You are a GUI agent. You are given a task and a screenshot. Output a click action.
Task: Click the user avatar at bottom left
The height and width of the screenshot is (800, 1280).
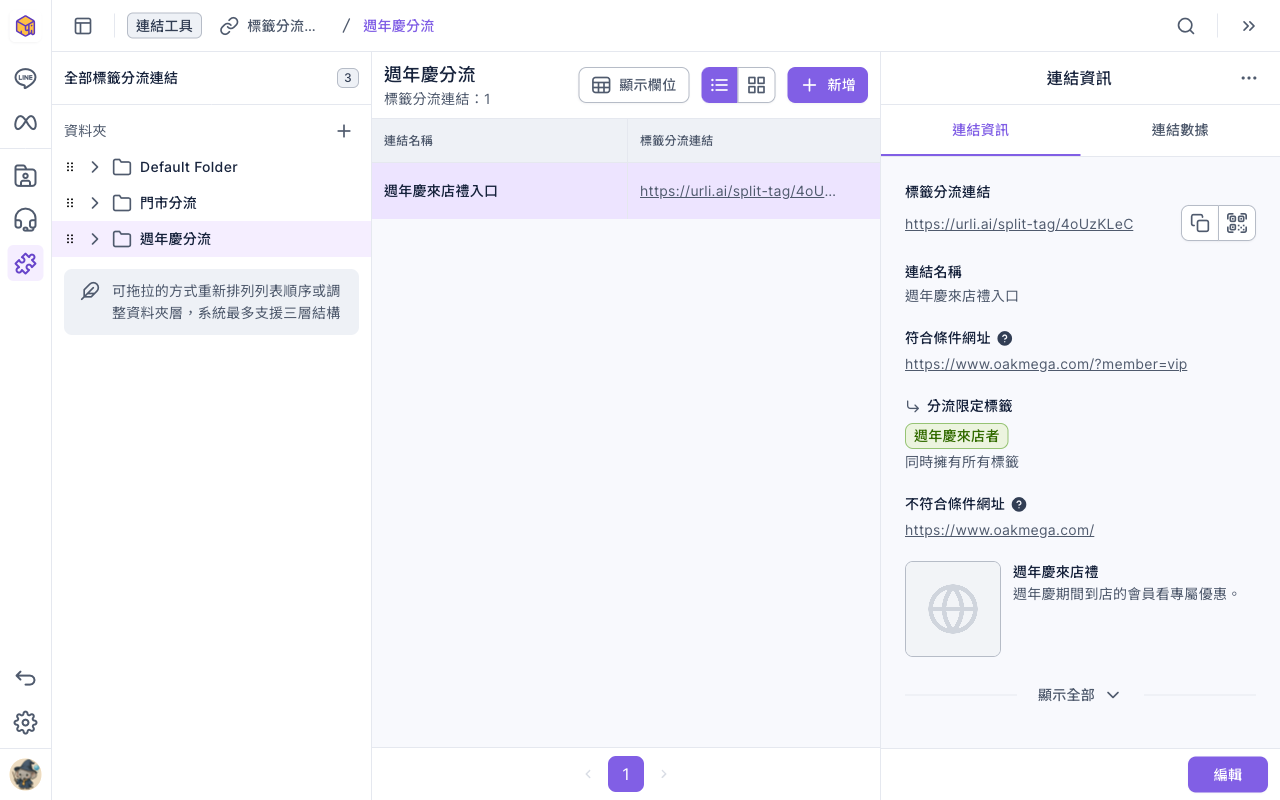pyautogui.click(x=25, y=774)
